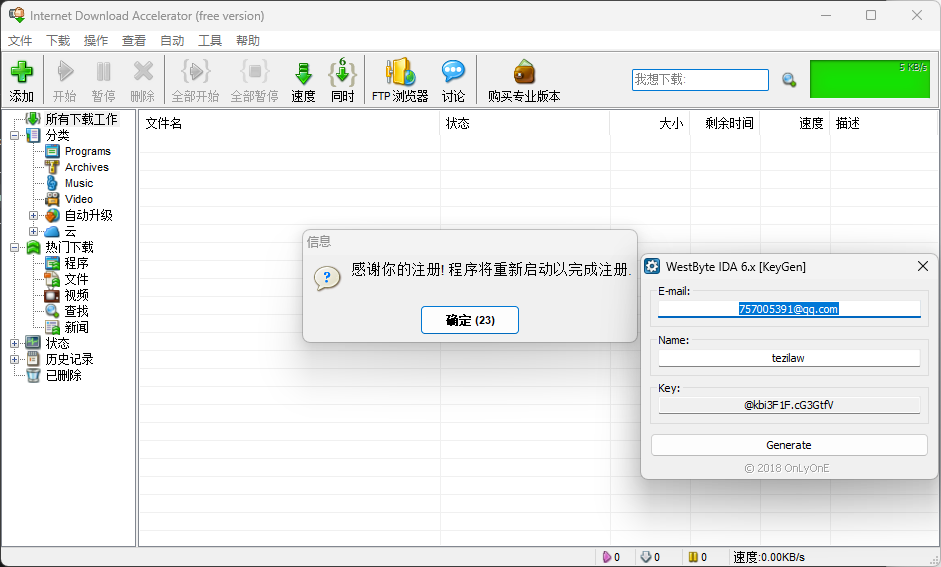Image resolution: width=941 pixels, height=567 pixels.
Task: Sort by the 描述 column header
Action: click(883, 123)
